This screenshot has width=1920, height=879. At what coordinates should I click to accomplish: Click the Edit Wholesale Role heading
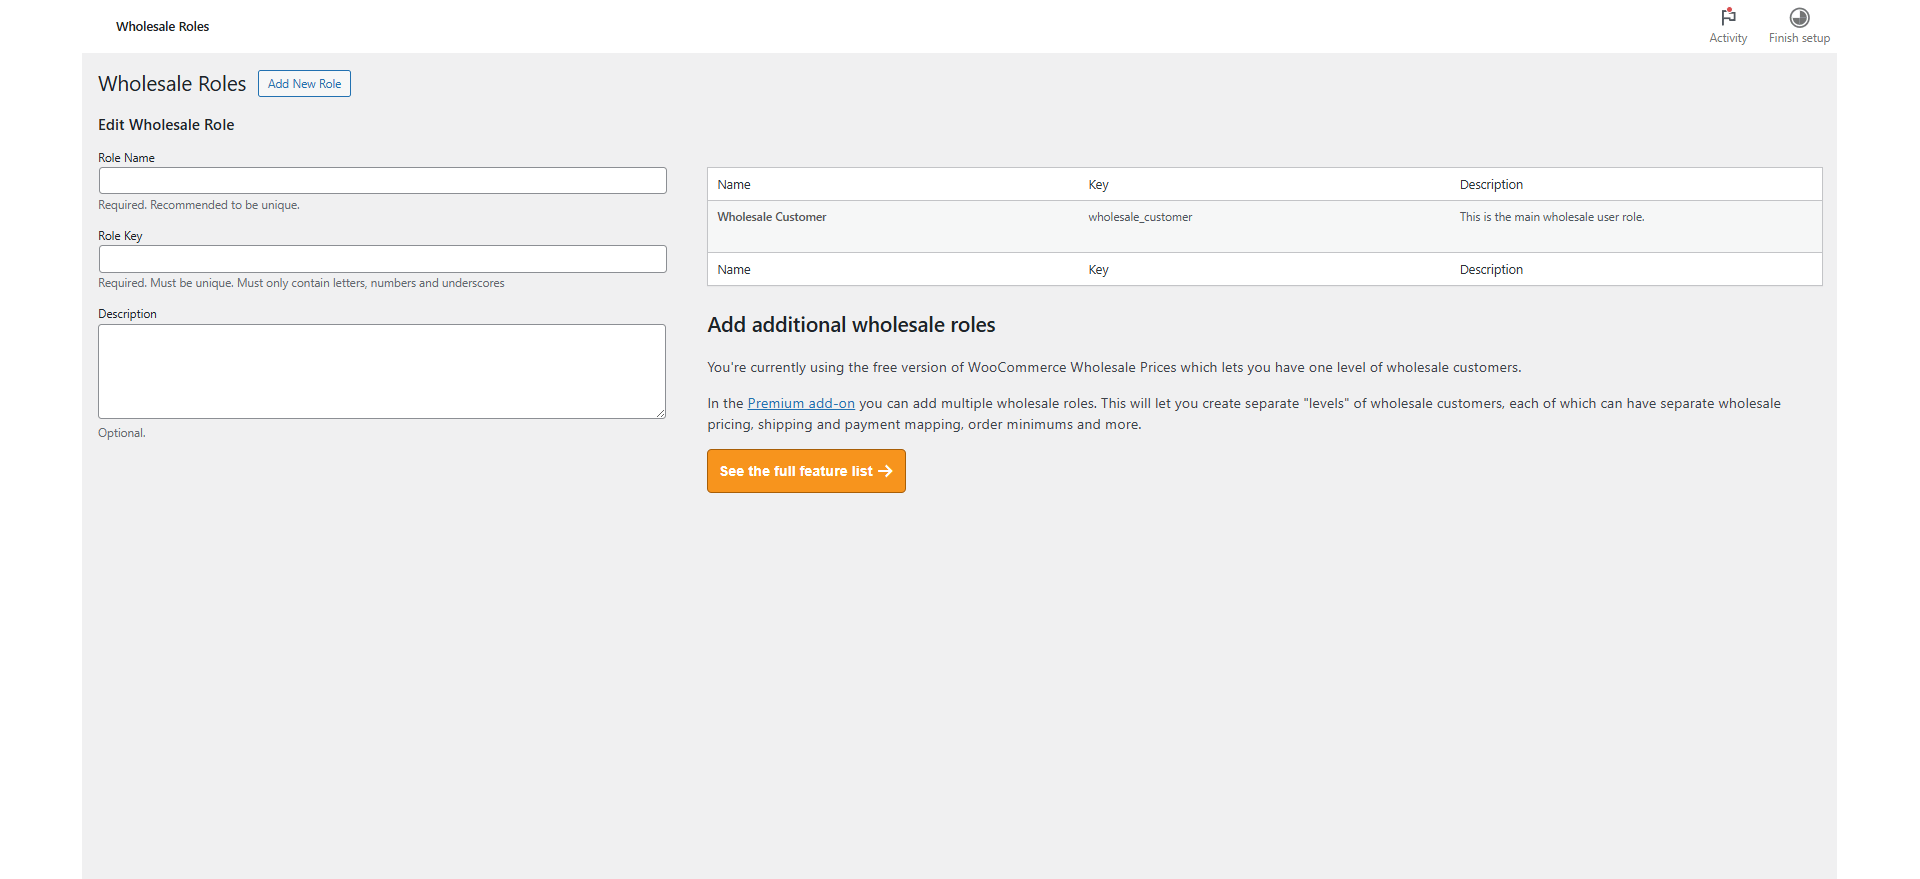166,125
